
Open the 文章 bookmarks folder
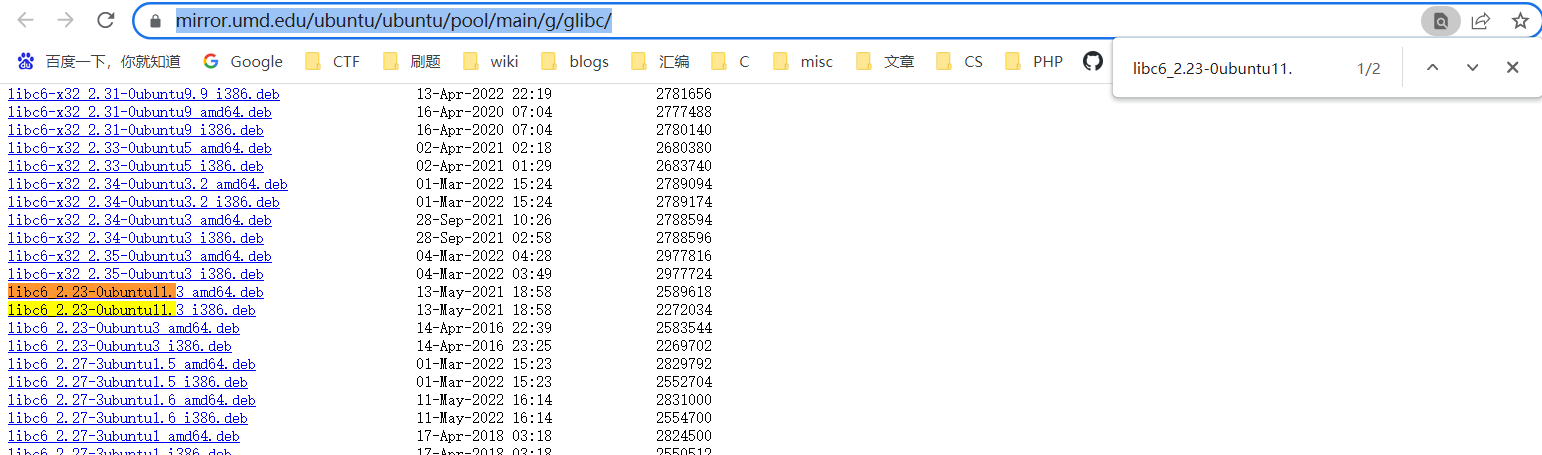885,62
